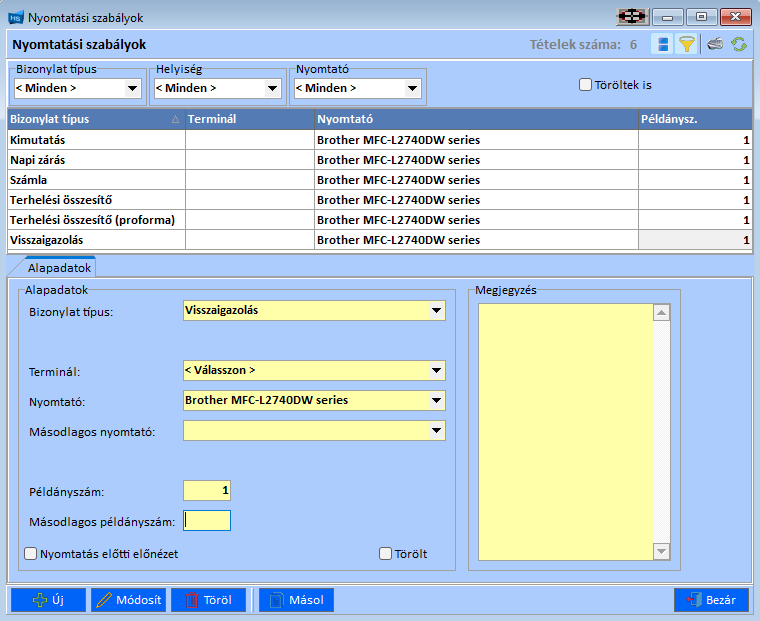Close the window with Bezár button
This screenshot has width=760, height=621.
click(x=711, y=600)
